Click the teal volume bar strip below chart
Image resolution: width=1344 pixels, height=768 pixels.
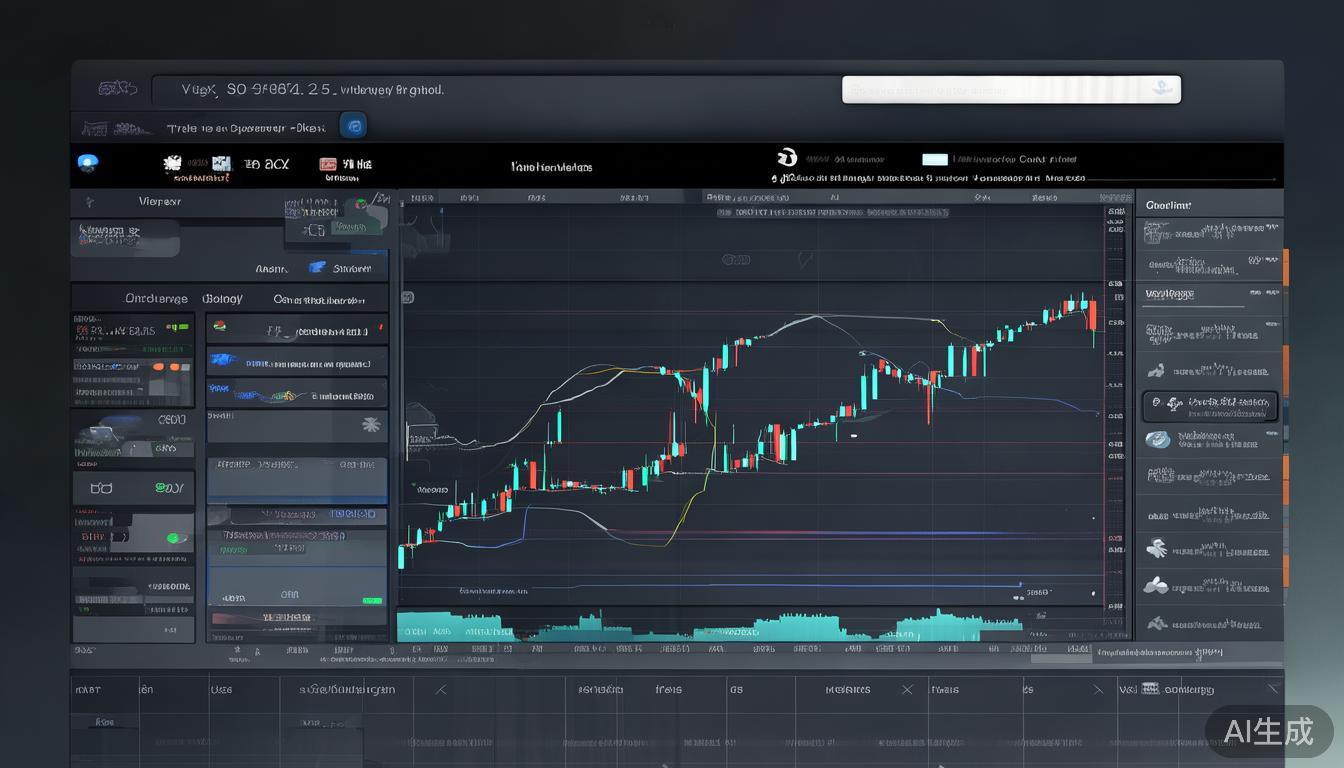(x=760, y=627)
